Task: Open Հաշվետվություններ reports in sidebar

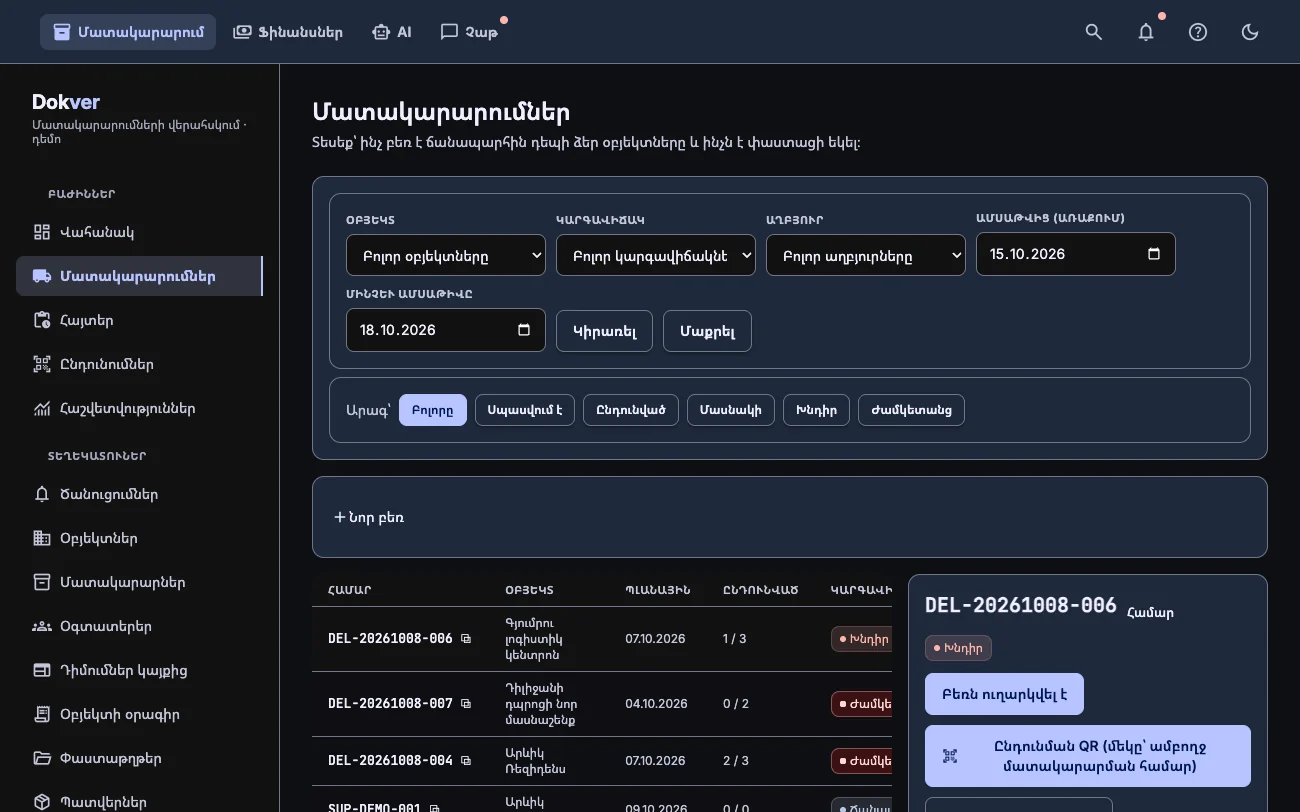Action: point(139,408)
